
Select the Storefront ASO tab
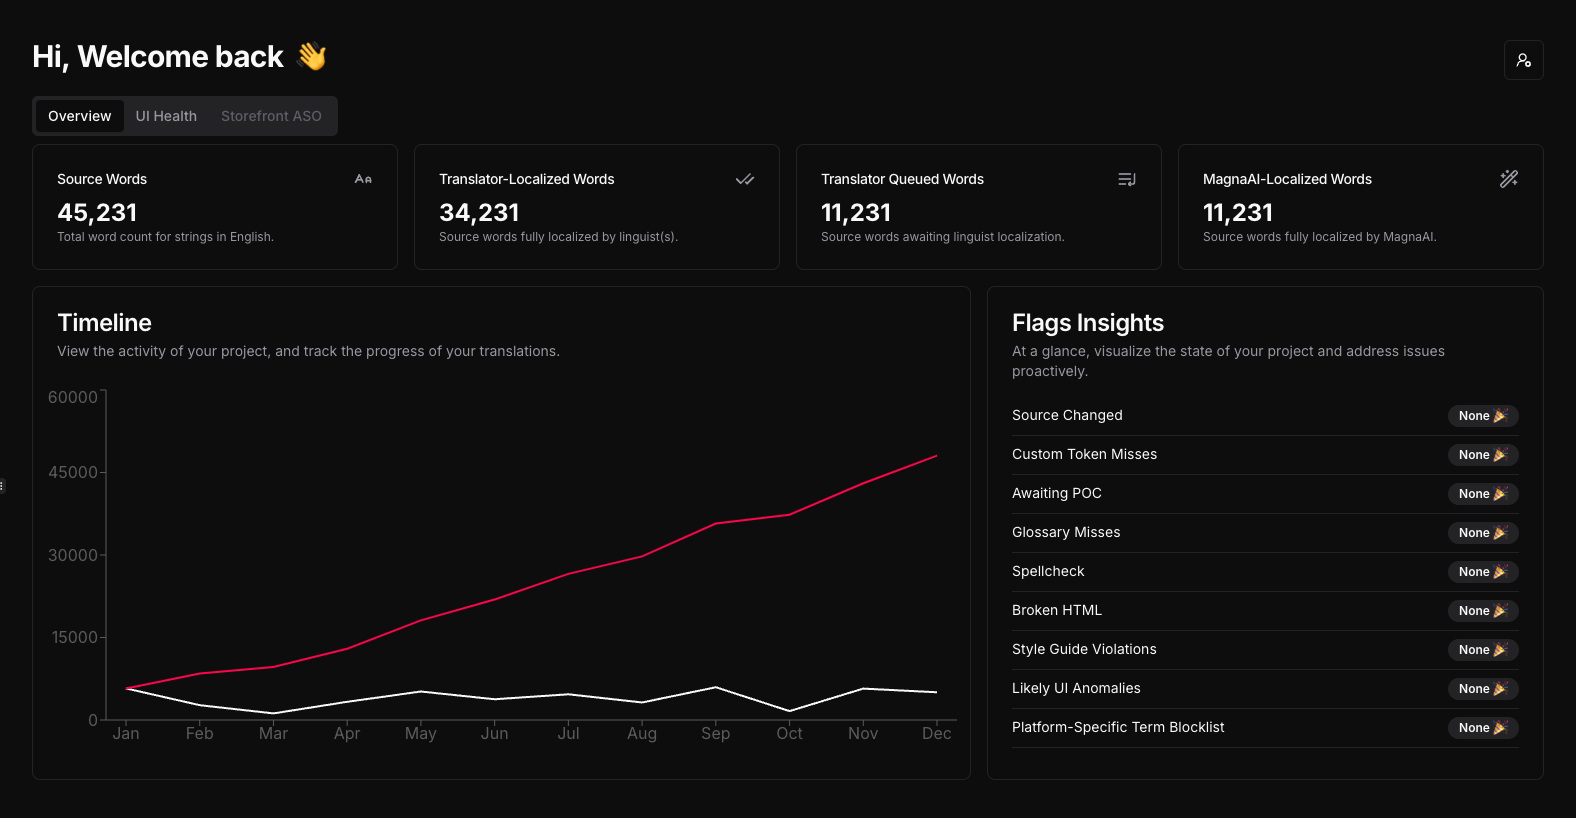click(271, 116)
